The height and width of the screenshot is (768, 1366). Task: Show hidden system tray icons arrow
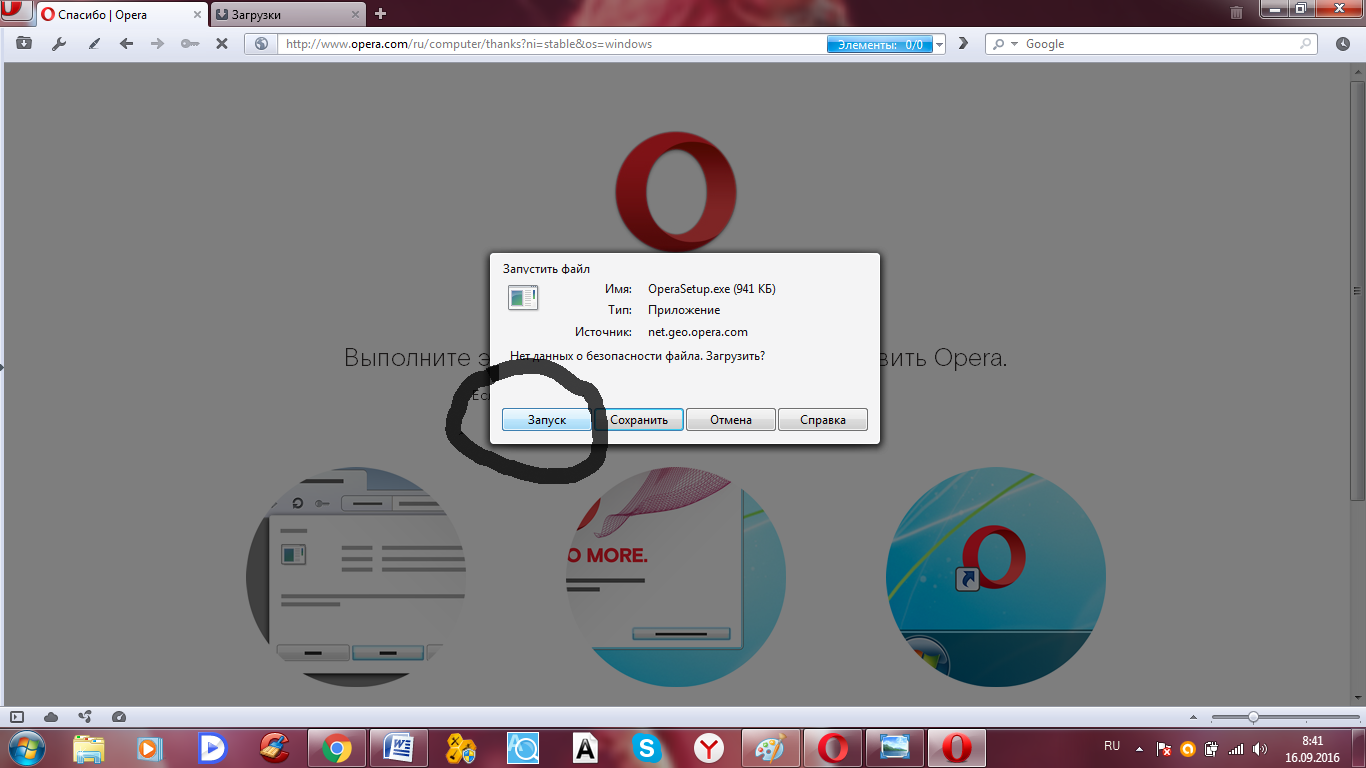(1139, 748)
